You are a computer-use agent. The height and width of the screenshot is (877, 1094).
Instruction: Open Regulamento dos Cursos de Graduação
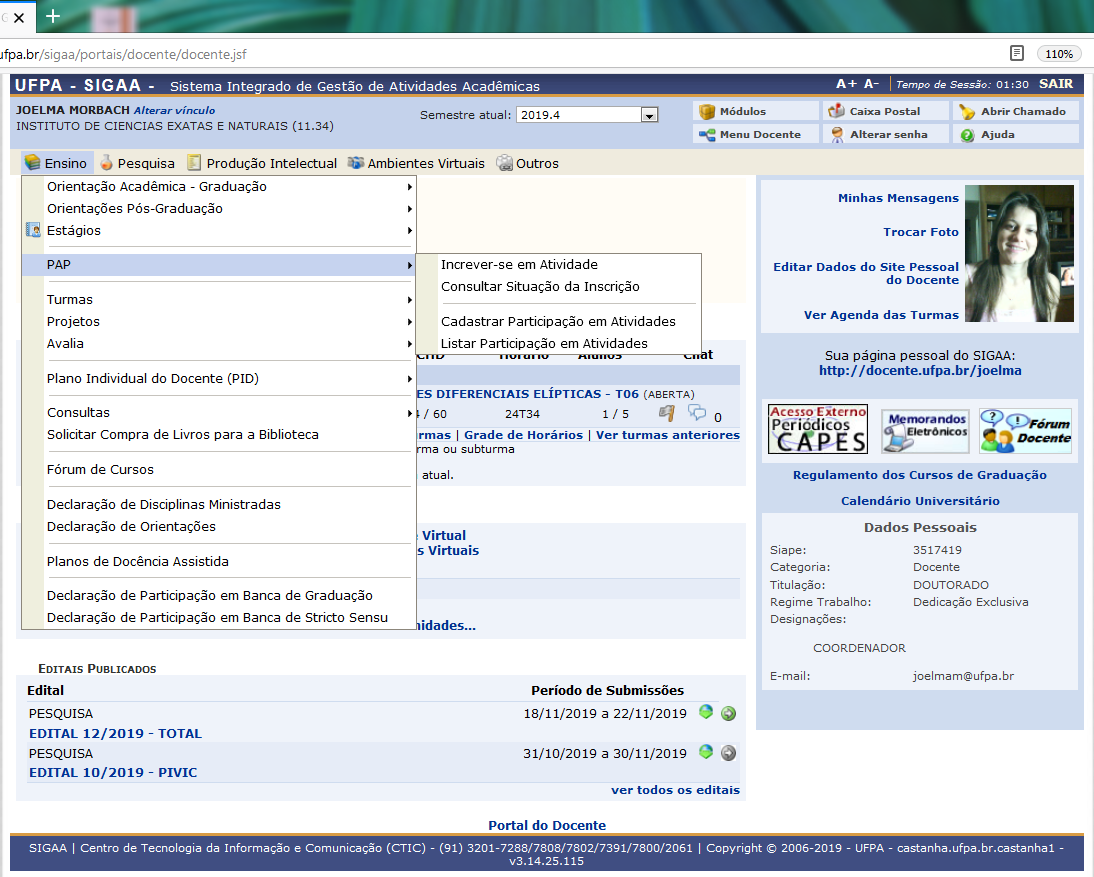[x=920, y=475]
